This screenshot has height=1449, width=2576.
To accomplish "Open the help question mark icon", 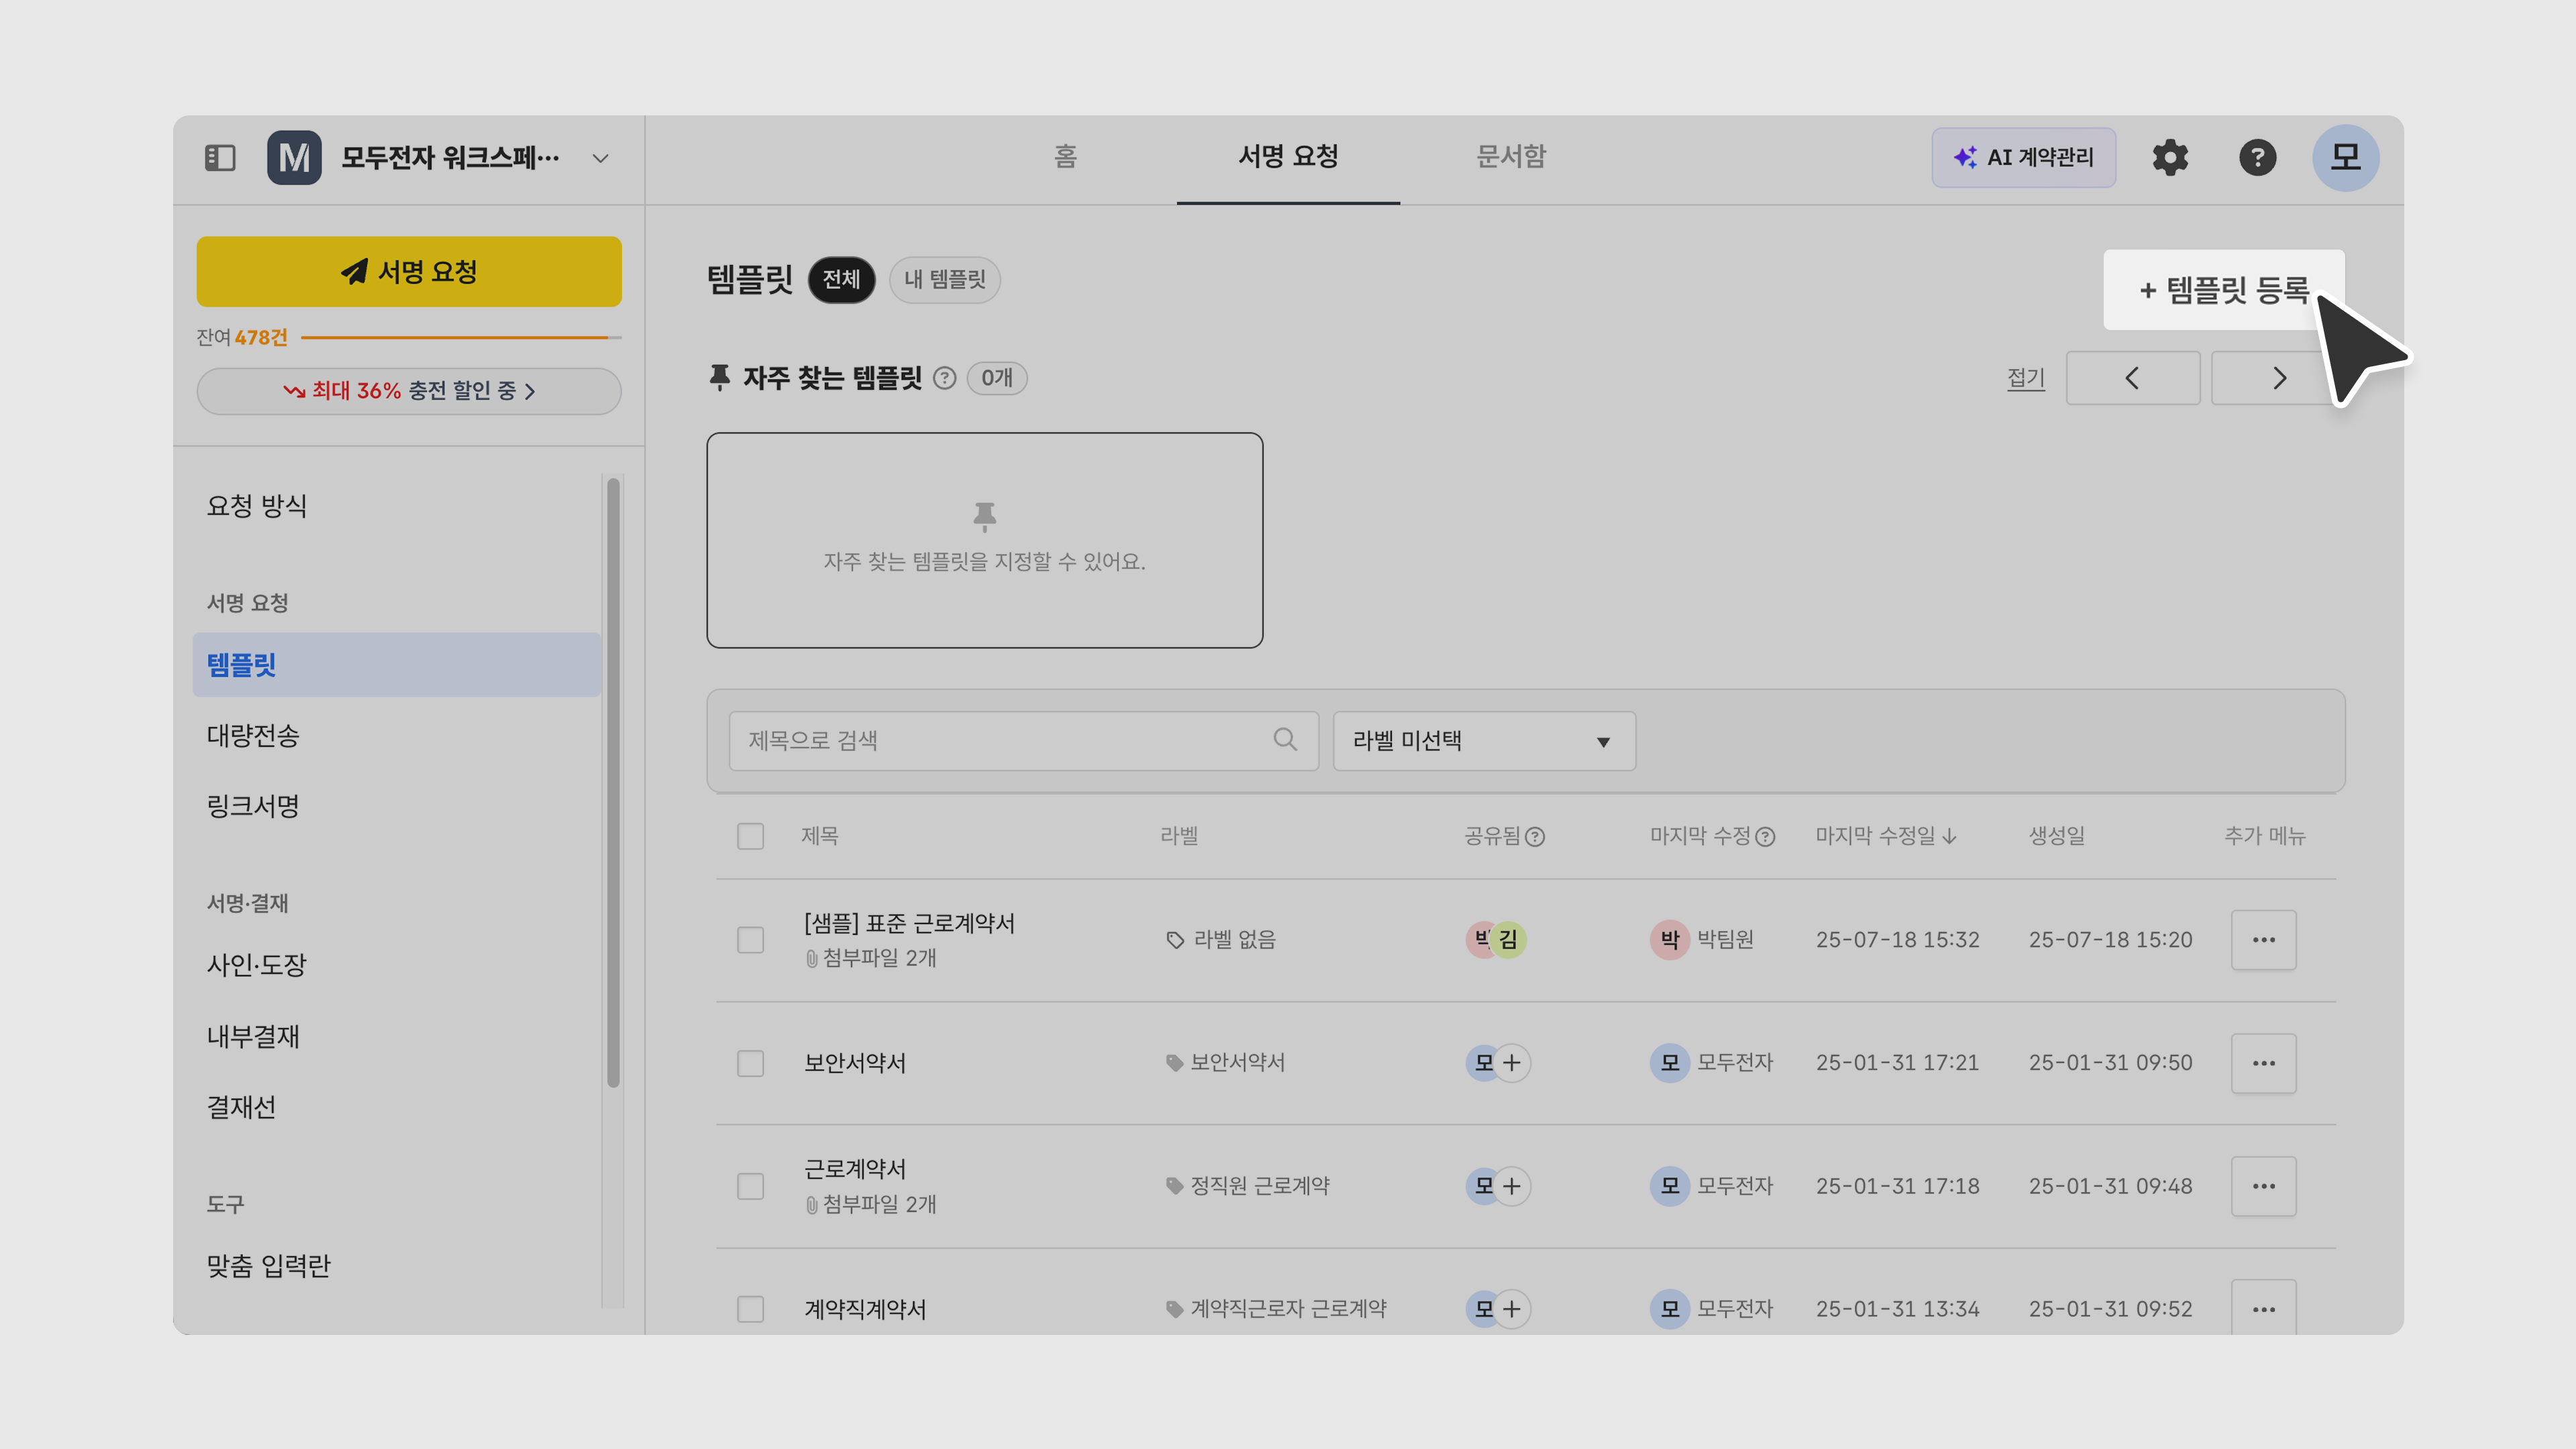I will (x=2257, y=158).
